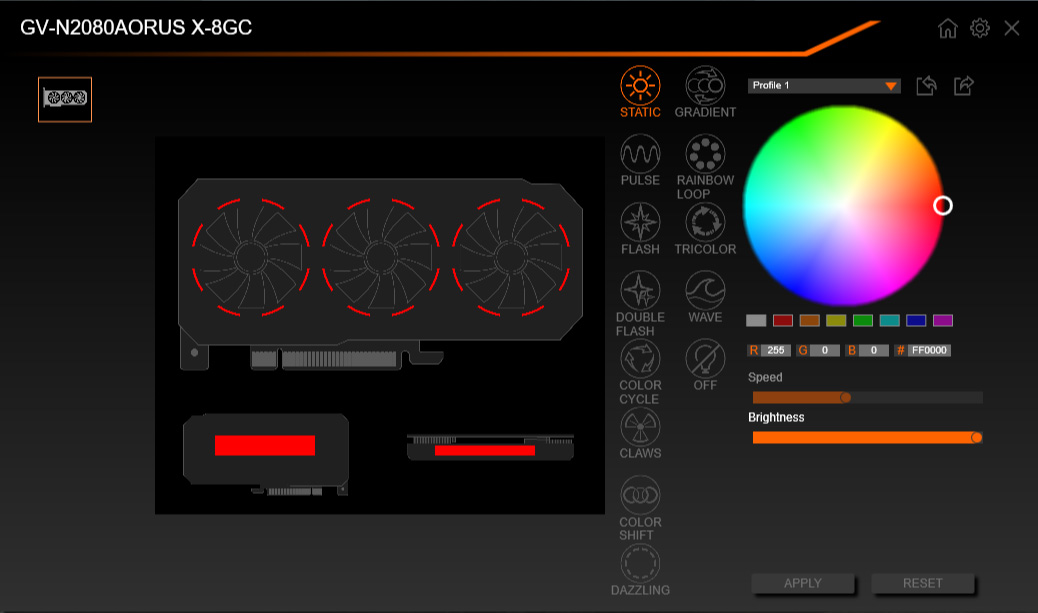The height and width of the screenshot is (613, 1038).
Task: Click the color wheel center white area
Action: pyautogui.click(x=844, y=206)
